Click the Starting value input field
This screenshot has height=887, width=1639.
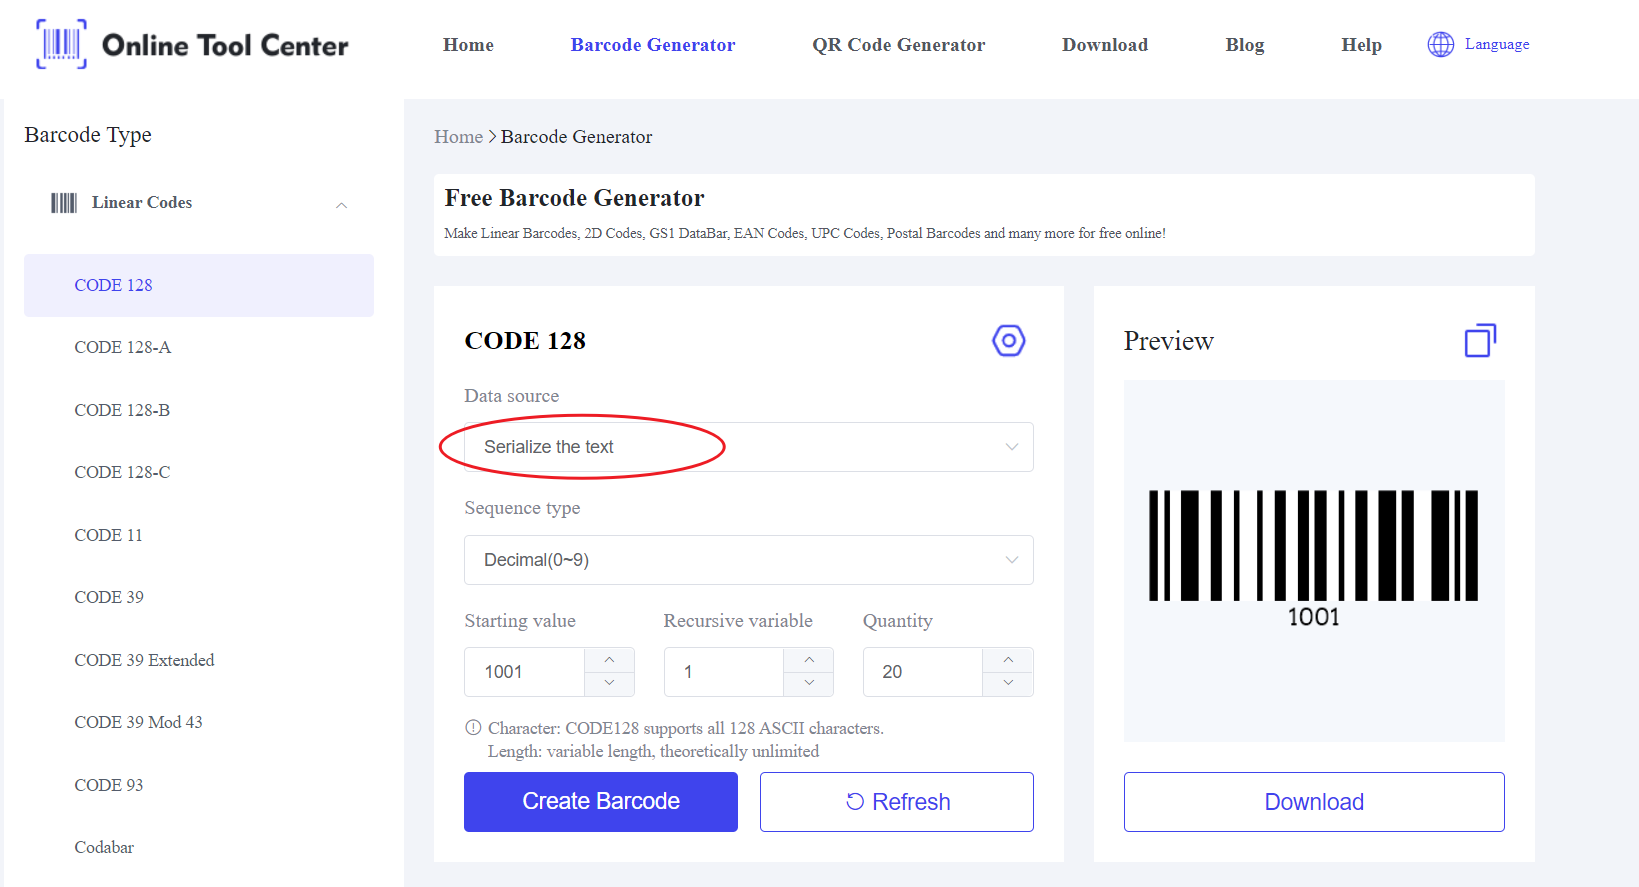point(524,672)
